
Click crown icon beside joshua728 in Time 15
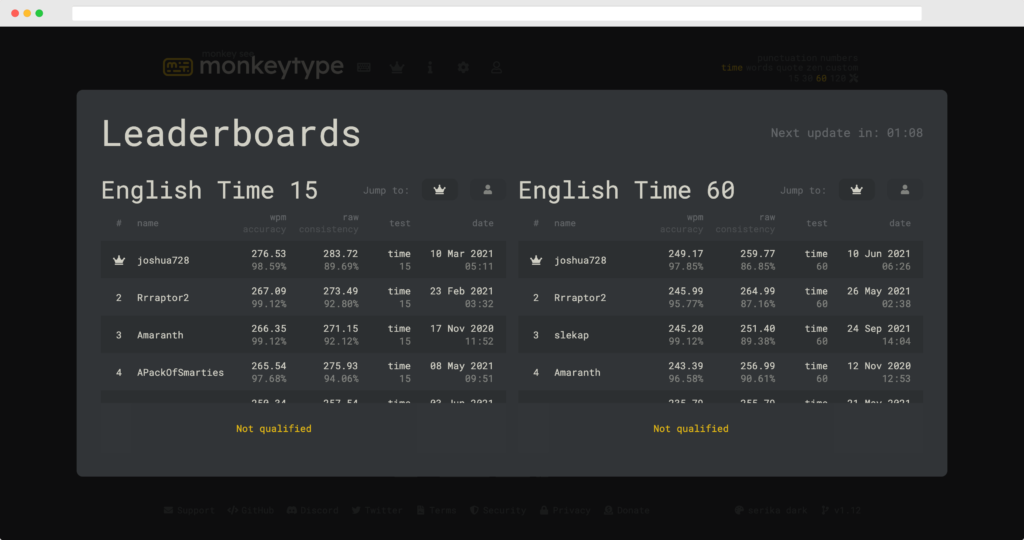point(119,260)
